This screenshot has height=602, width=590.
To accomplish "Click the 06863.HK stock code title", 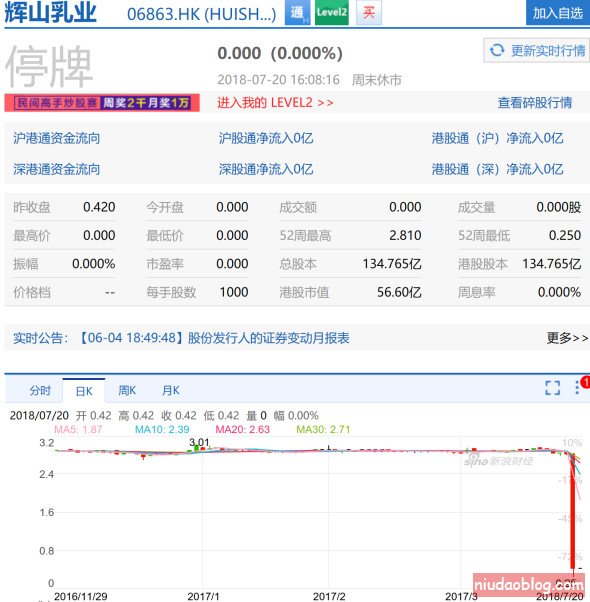I will click(202, 14).
